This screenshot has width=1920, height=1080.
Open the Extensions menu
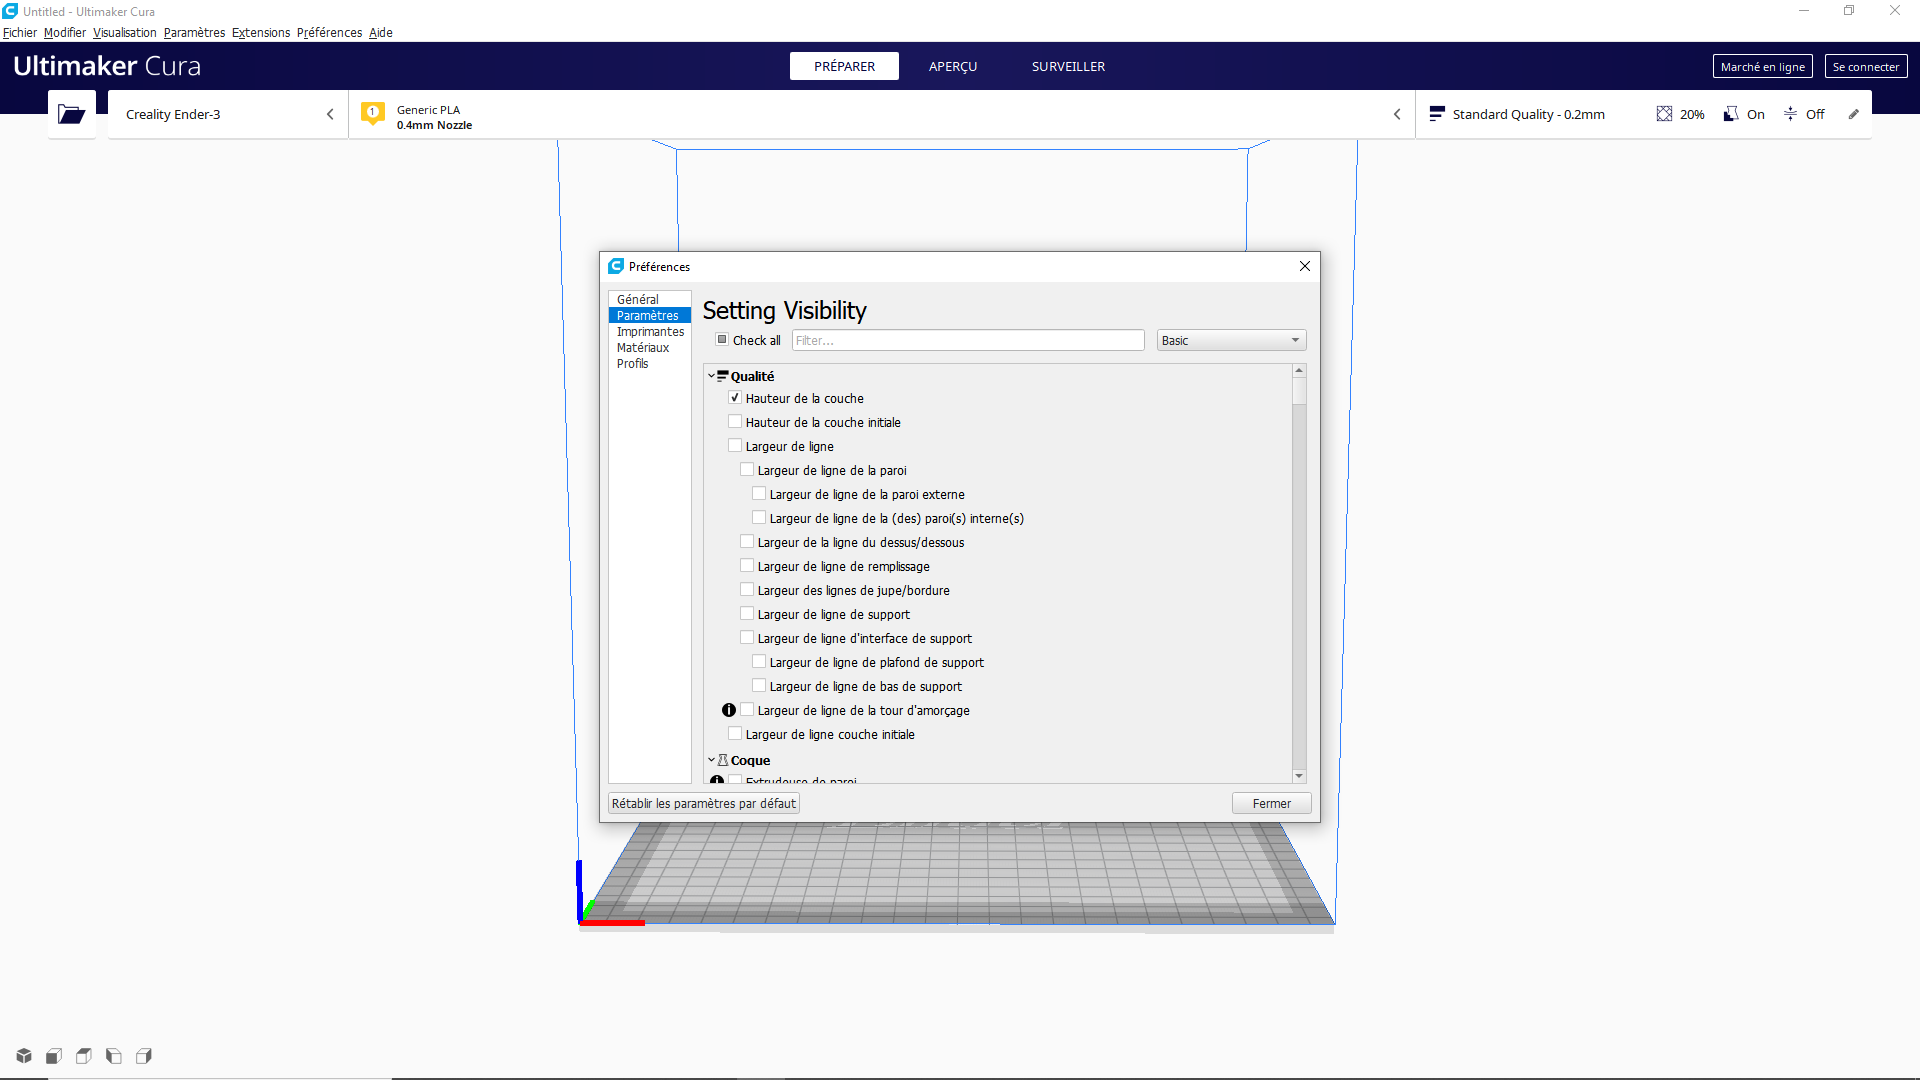pyautogui.click(x=260, y=32)
